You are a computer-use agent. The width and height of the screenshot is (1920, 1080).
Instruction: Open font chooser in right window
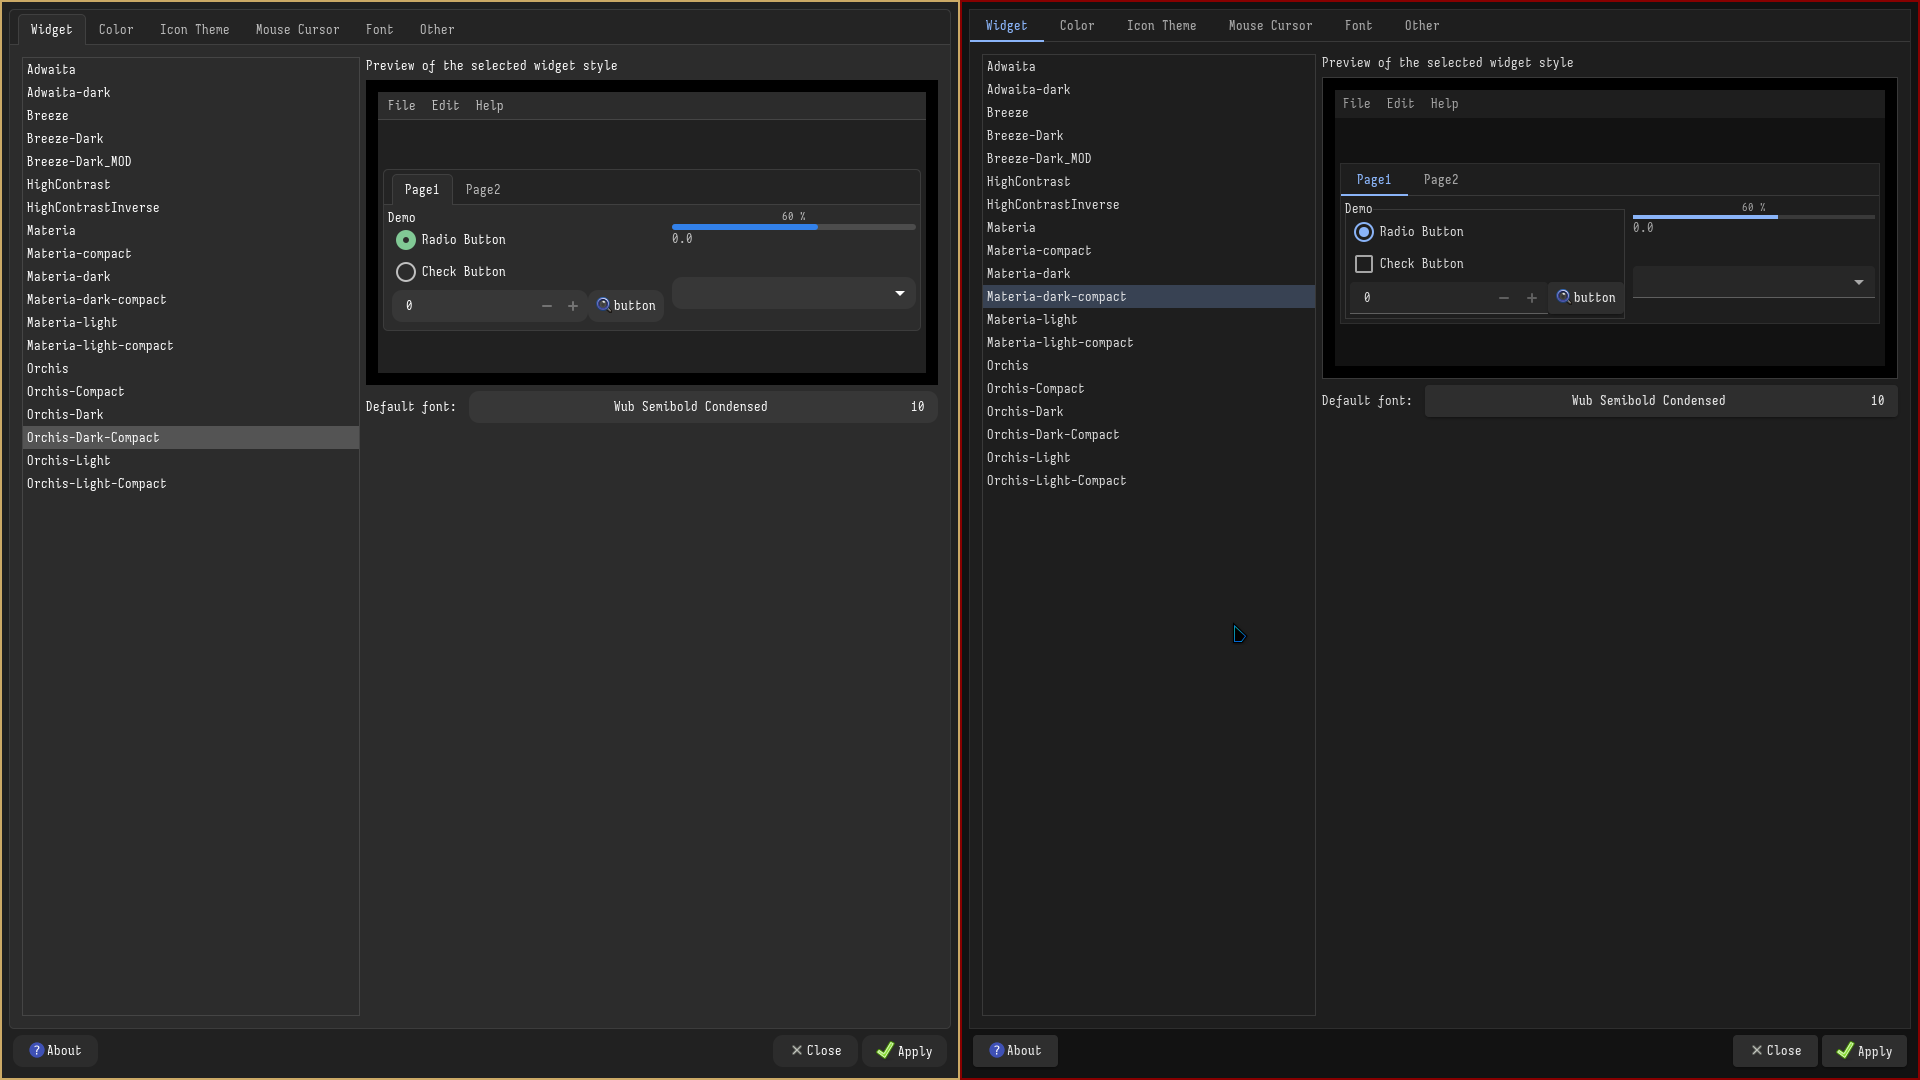(x=1660, y=401)
